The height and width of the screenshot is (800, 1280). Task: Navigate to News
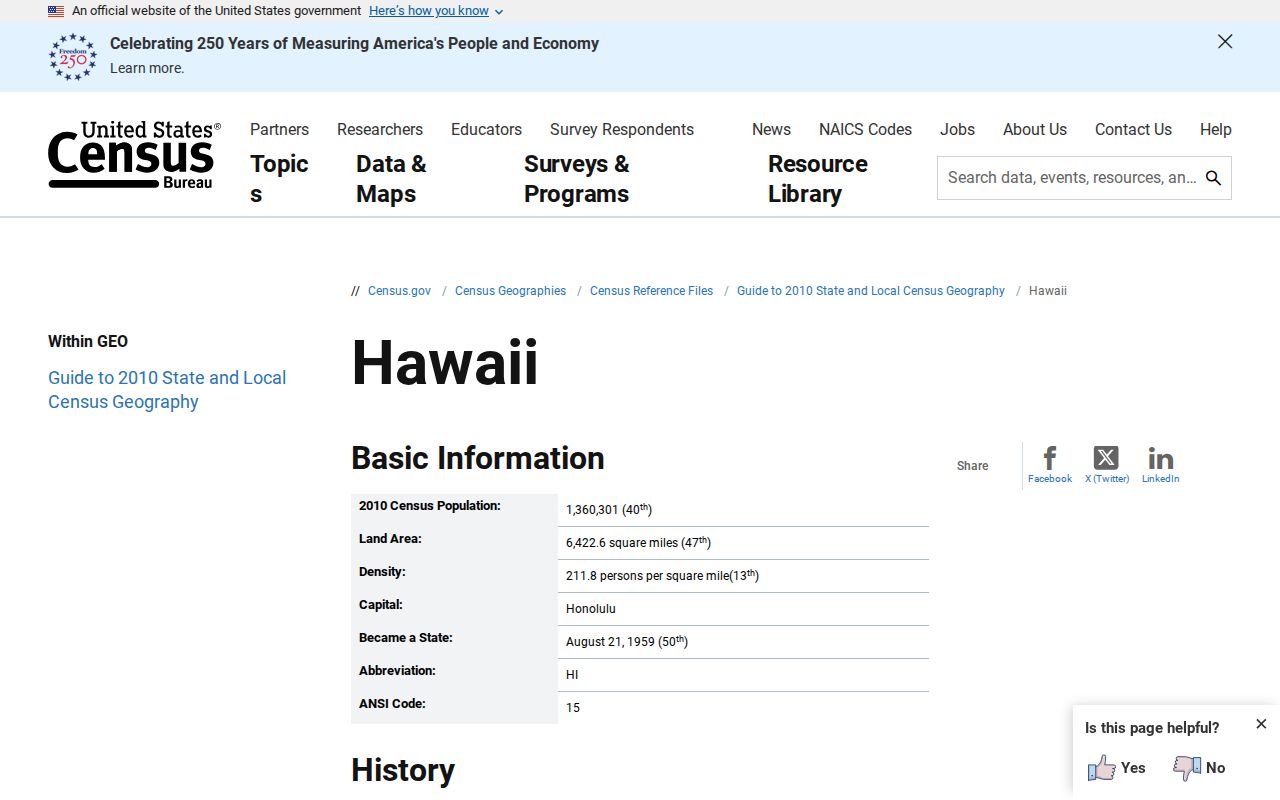(x=771, y=129)
